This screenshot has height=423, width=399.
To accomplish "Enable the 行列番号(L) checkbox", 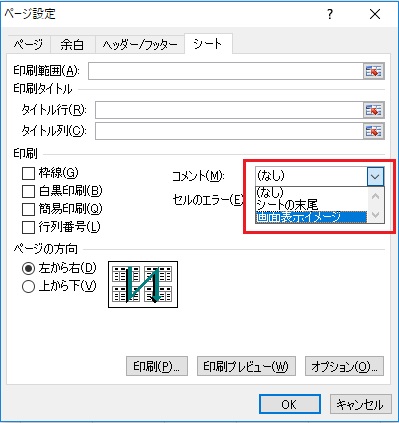I will pos(28,227).
